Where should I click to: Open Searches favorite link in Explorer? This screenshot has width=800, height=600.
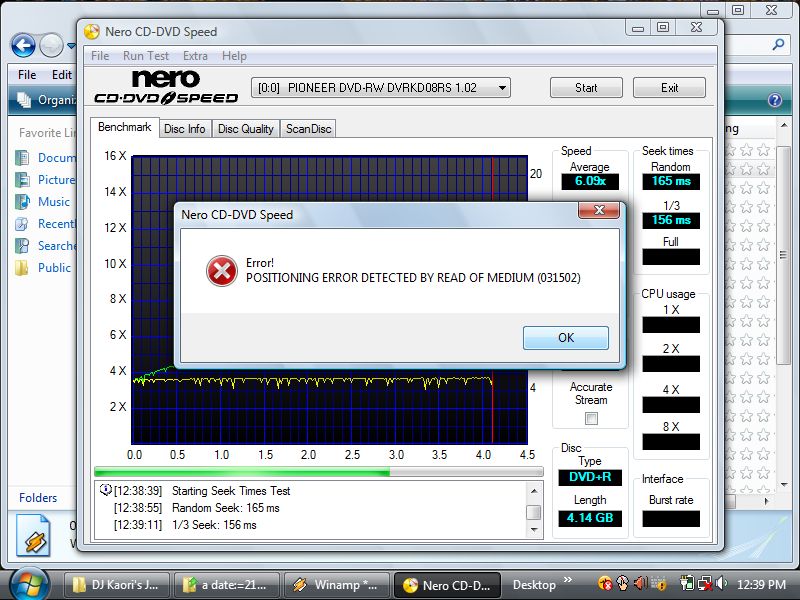click(x=46, y=245)
